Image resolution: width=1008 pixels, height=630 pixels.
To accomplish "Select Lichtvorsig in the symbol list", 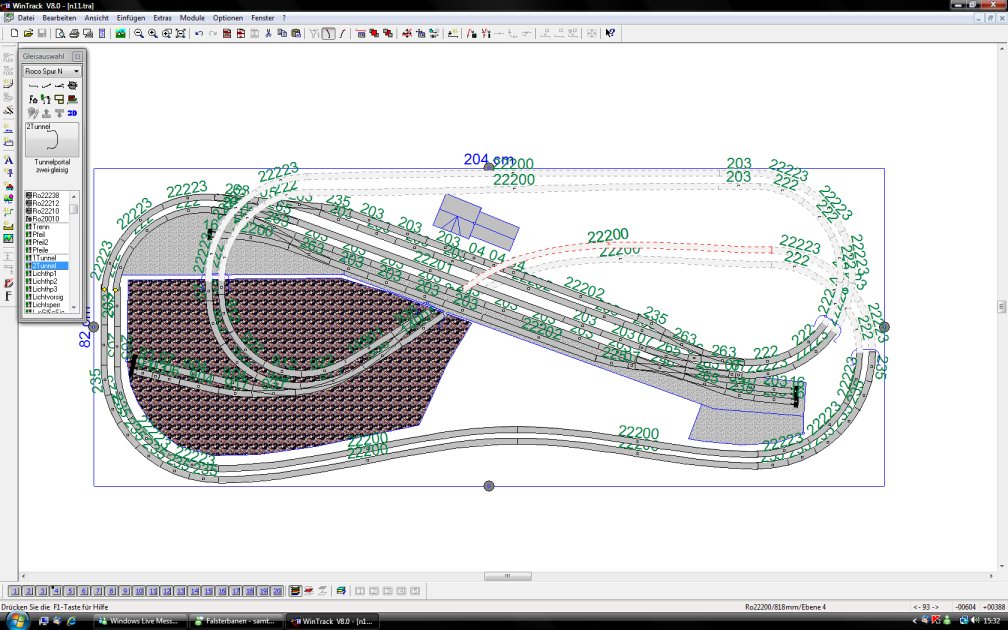I will (46, 297).
